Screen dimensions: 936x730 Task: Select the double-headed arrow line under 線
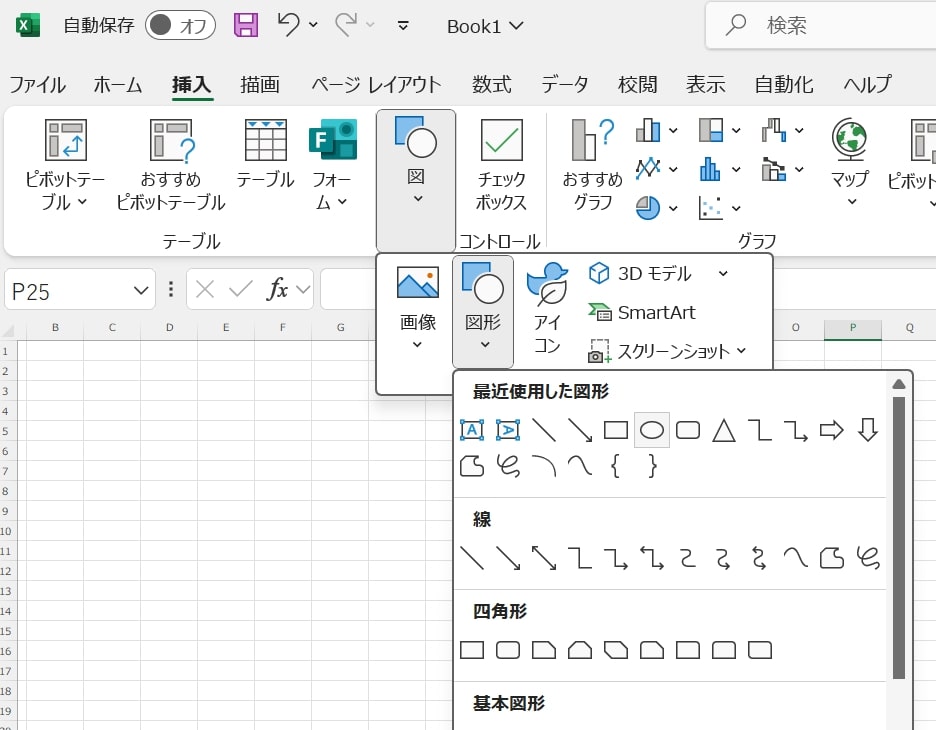tap(544, 558)
